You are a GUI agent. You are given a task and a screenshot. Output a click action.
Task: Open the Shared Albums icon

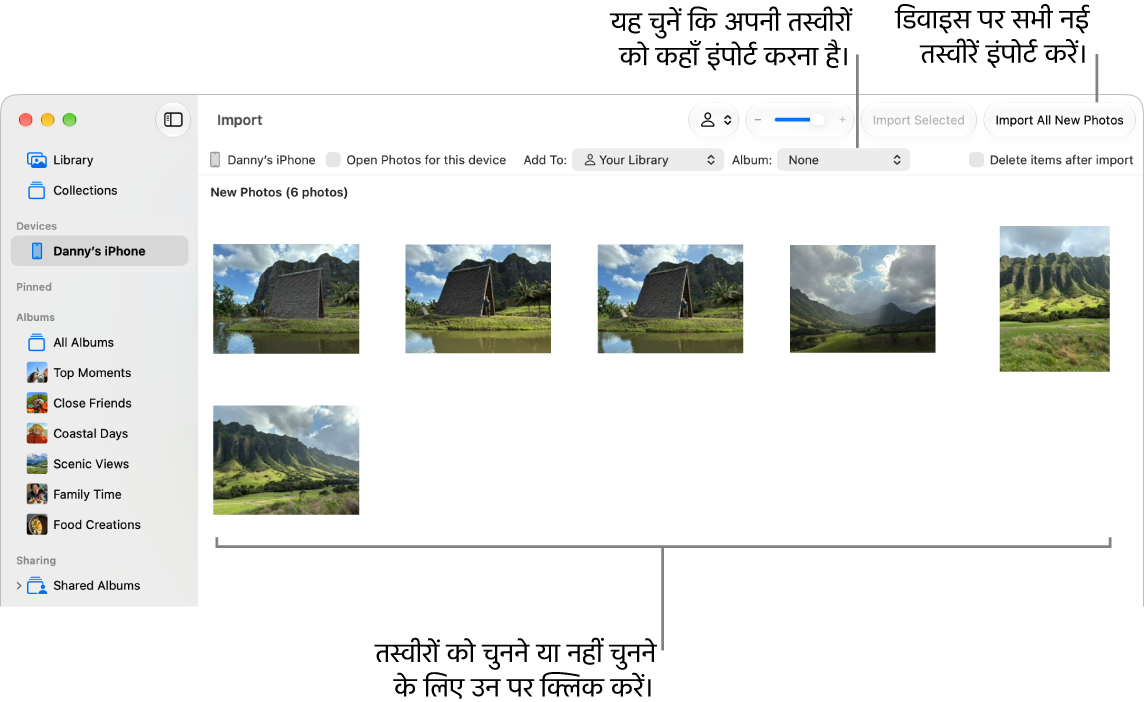coord(36,585)
